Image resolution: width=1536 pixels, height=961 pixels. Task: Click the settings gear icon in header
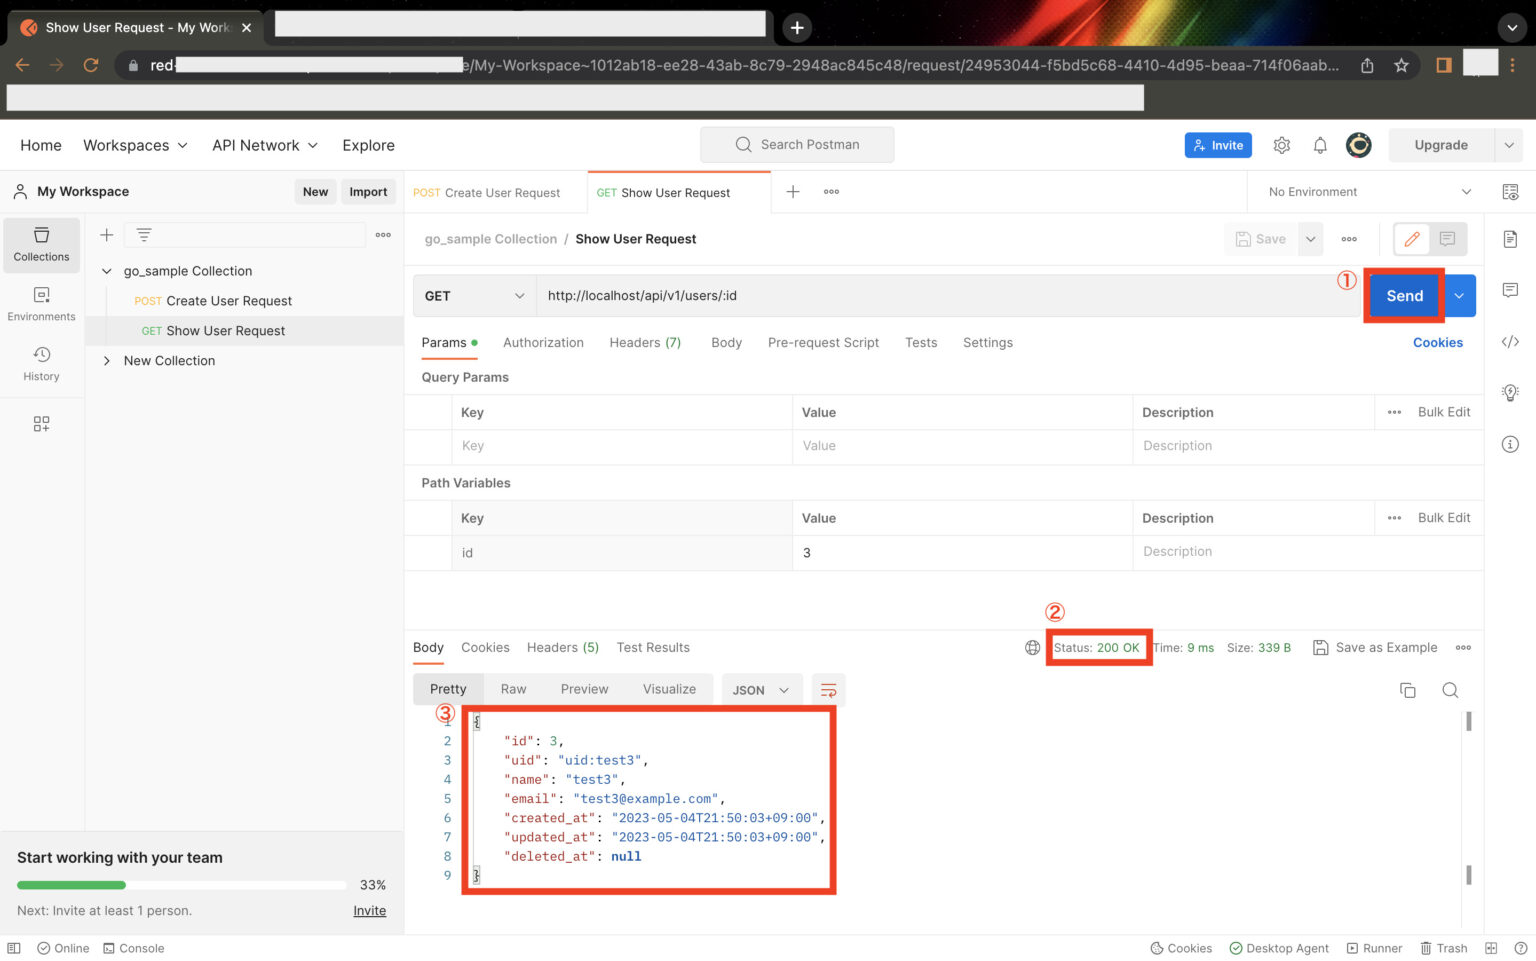(x=1281, y=146)
